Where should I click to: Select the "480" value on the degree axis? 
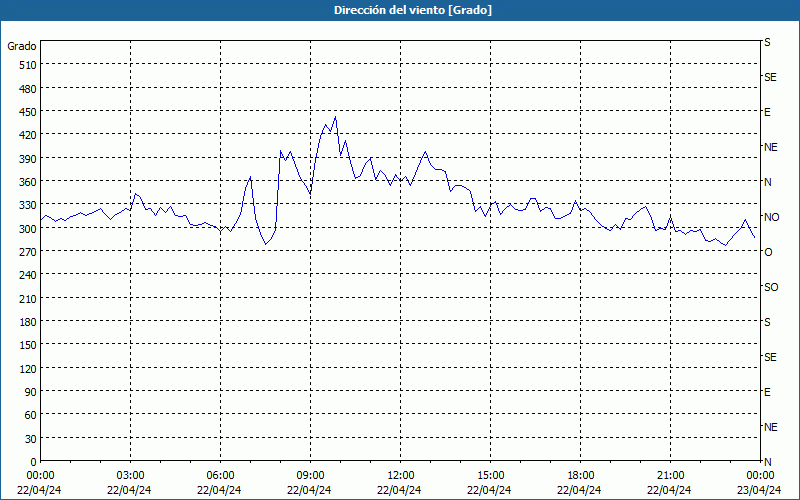click(x=29, y=89)
